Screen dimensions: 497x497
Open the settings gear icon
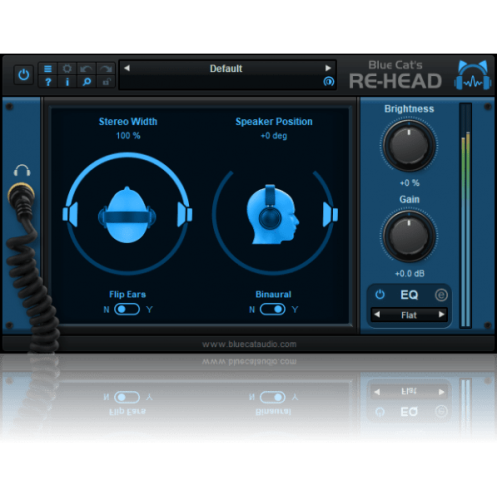(67, 69)
